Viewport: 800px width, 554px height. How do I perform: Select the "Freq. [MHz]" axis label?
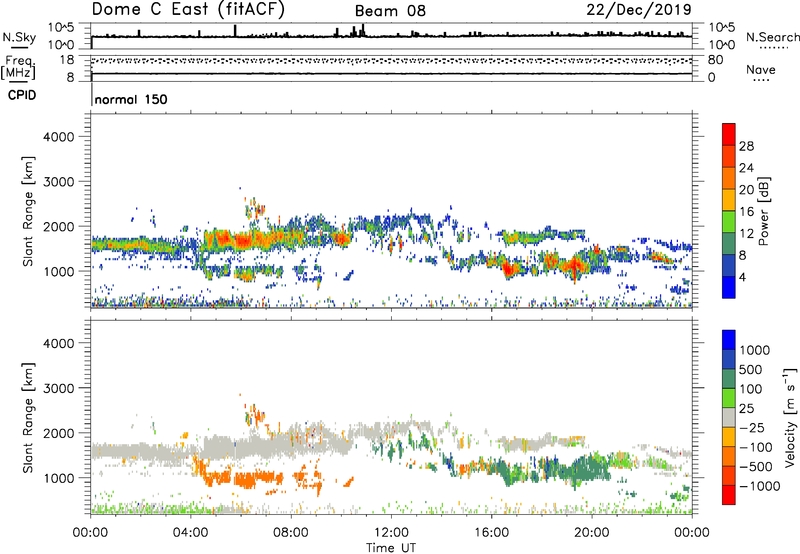click(x=18, y=67)
